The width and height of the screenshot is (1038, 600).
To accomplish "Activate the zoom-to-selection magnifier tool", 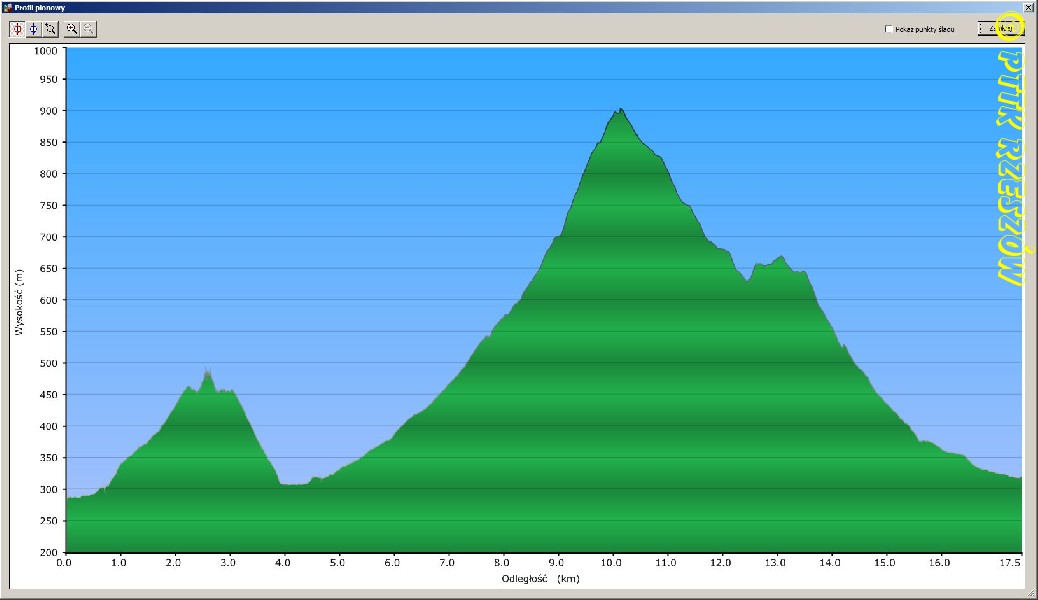I will (50, 29).
